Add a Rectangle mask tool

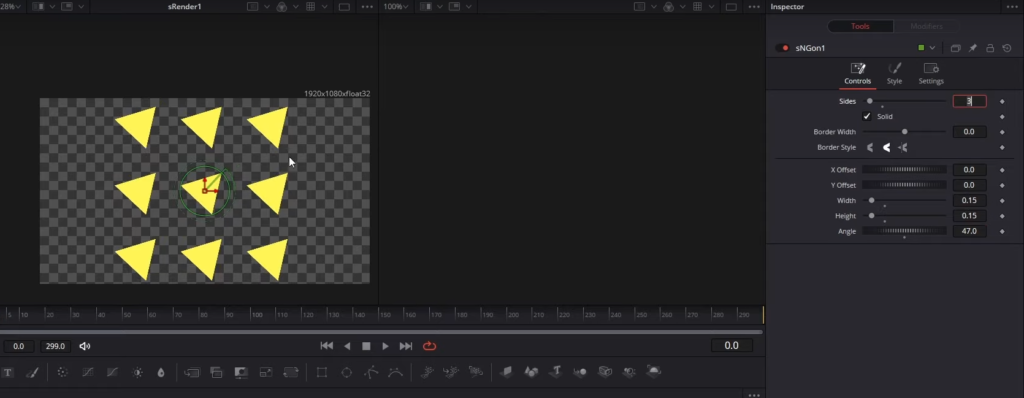pyautogui.click(x=321, y=373)
